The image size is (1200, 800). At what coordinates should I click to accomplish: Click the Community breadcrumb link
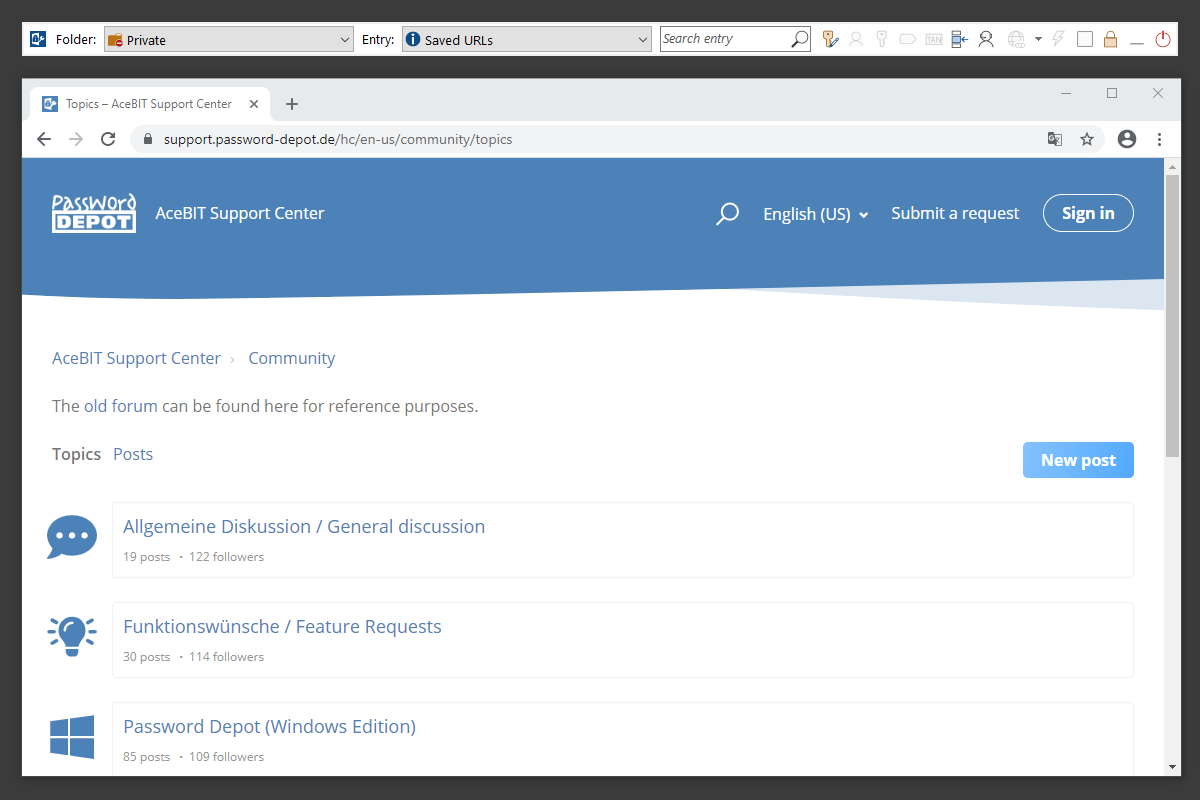292,358
